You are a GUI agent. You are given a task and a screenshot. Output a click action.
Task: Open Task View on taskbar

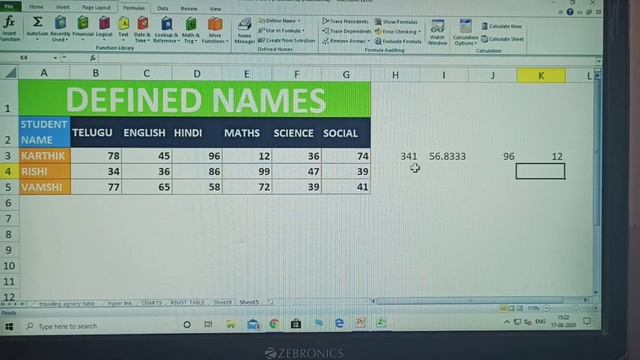click(x=208, y=324)
